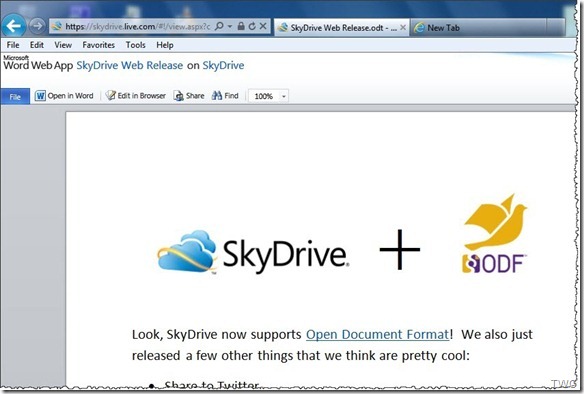Open the blue File tab in Word Web App
The width and height of the screenshot is (584, 394).
(x=15, y=96)
